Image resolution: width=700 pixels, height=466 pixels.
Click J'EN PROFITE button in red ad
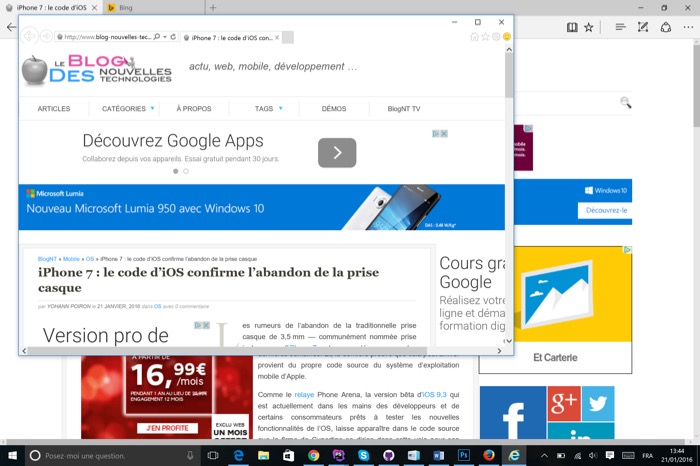tap(167, 428)
